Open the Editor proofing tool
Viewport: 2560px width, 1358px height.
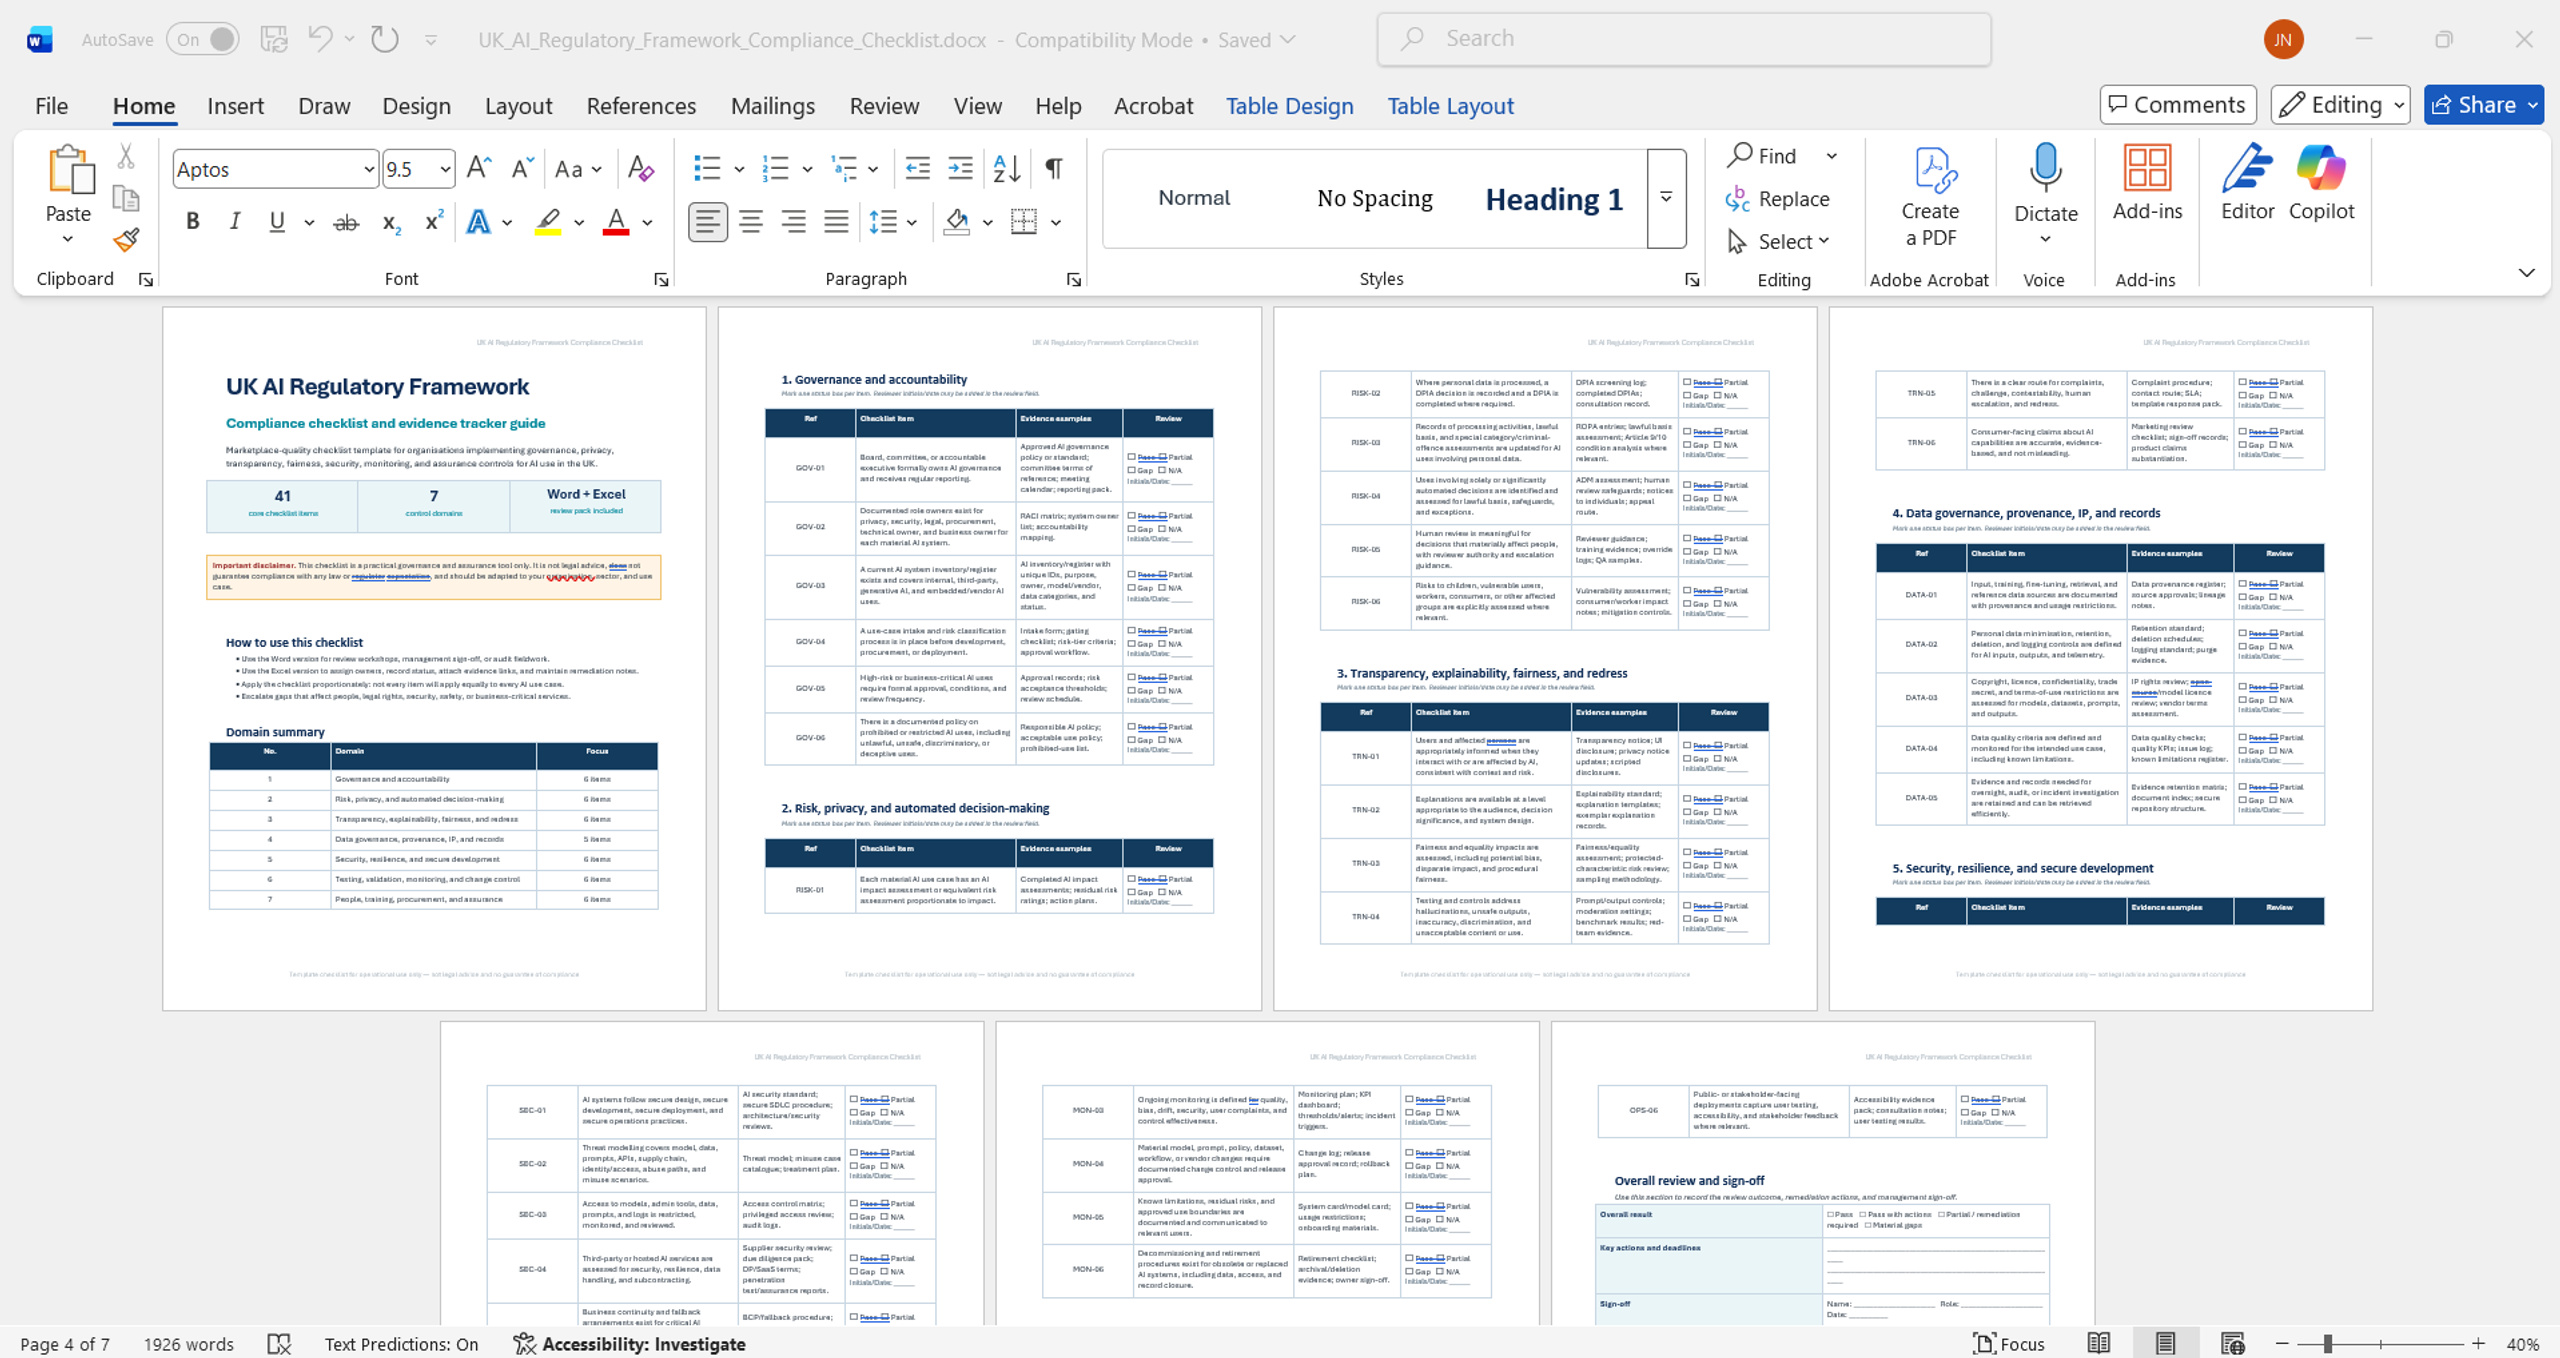2247,182
